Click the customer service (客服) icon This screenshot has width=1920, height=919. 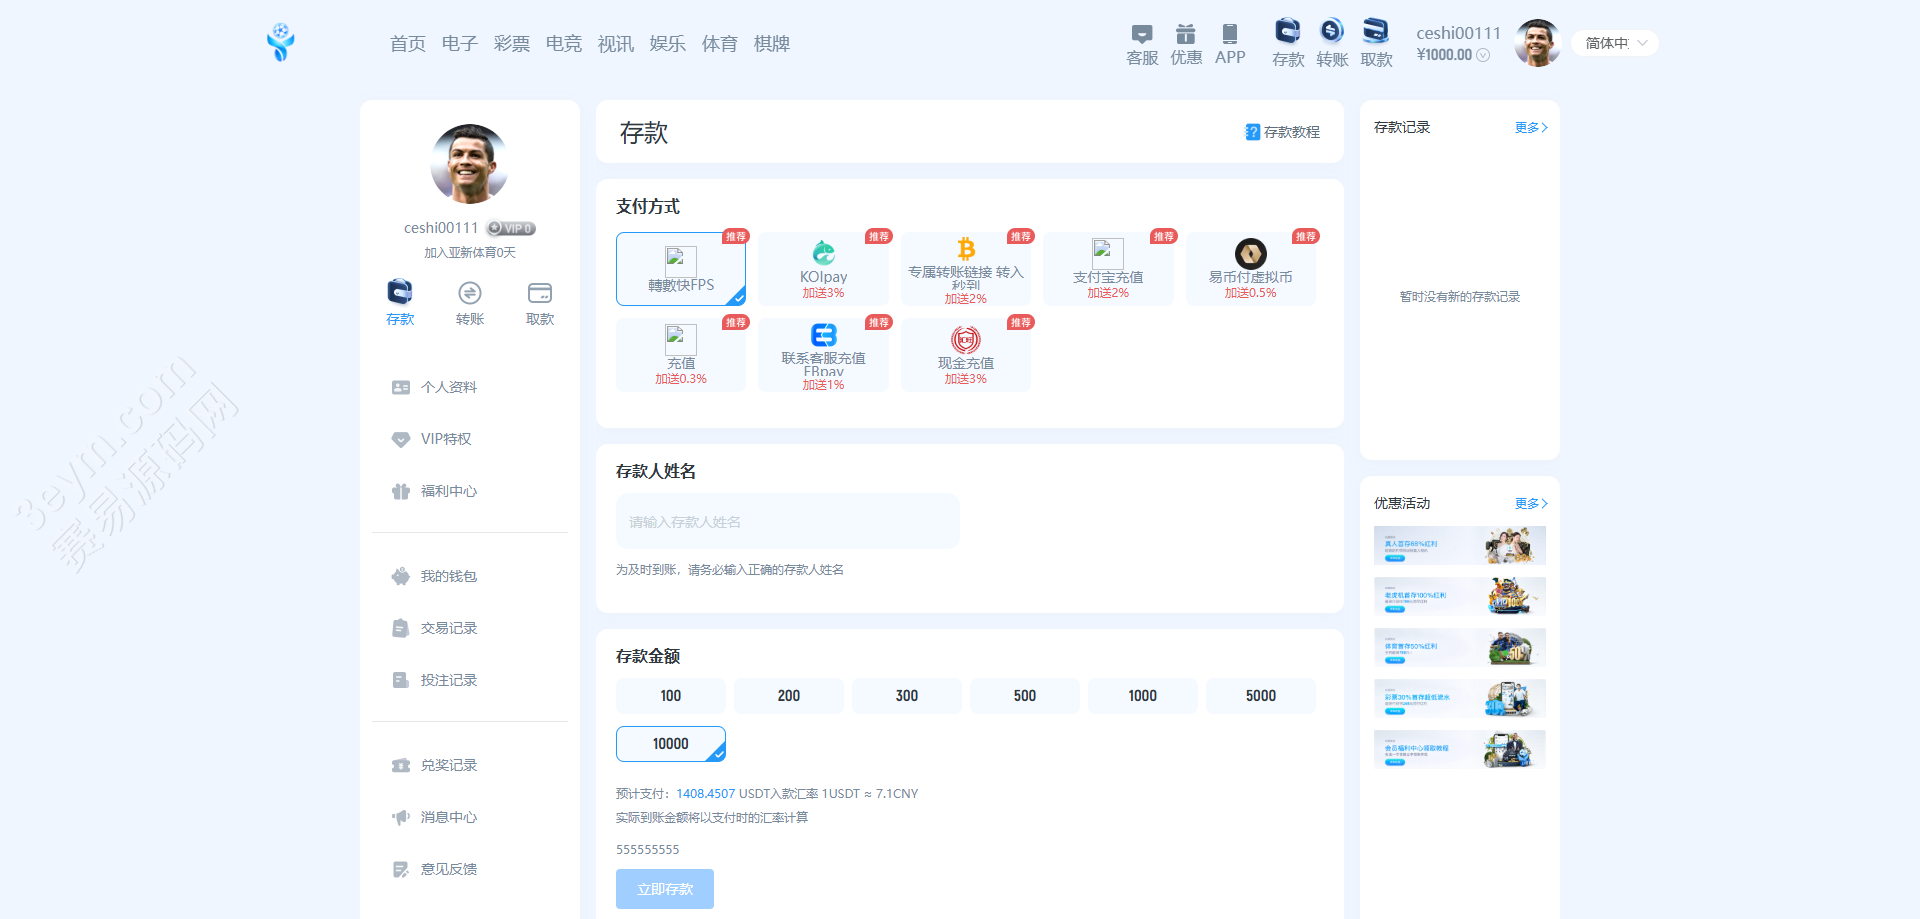click(x=1141, y=35)
